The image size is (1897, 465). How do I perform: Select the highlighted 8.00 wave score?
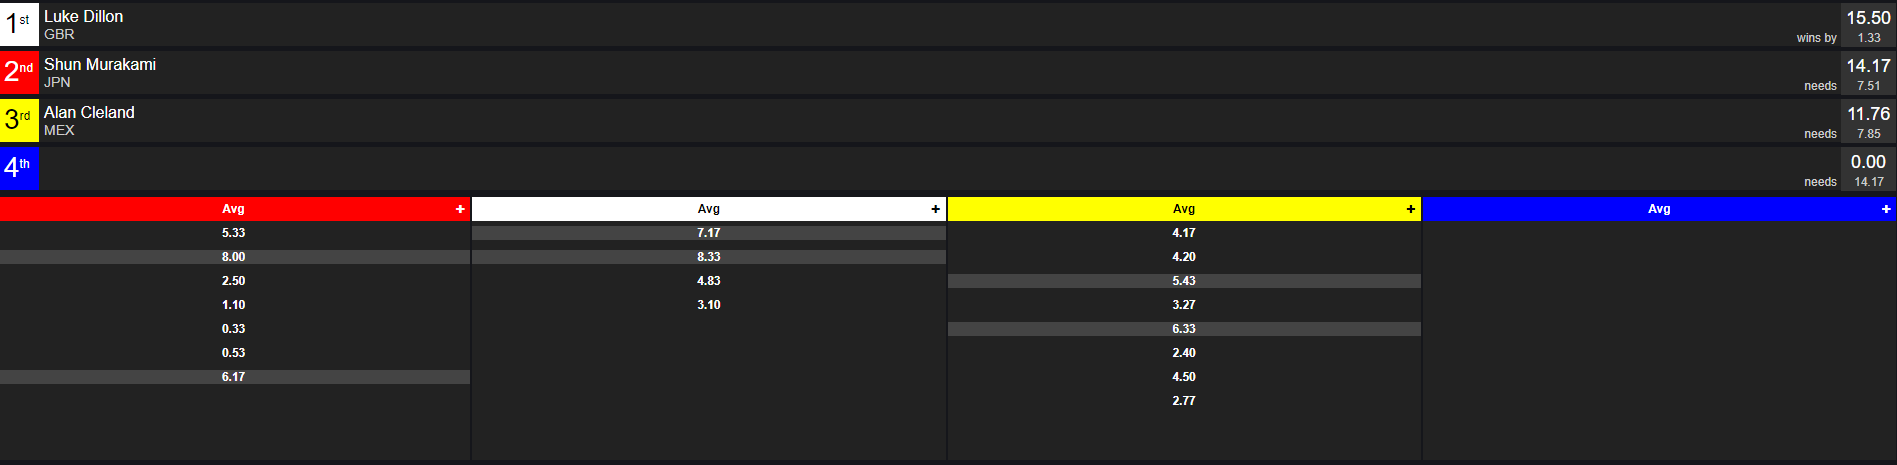[x=235, y=257]
